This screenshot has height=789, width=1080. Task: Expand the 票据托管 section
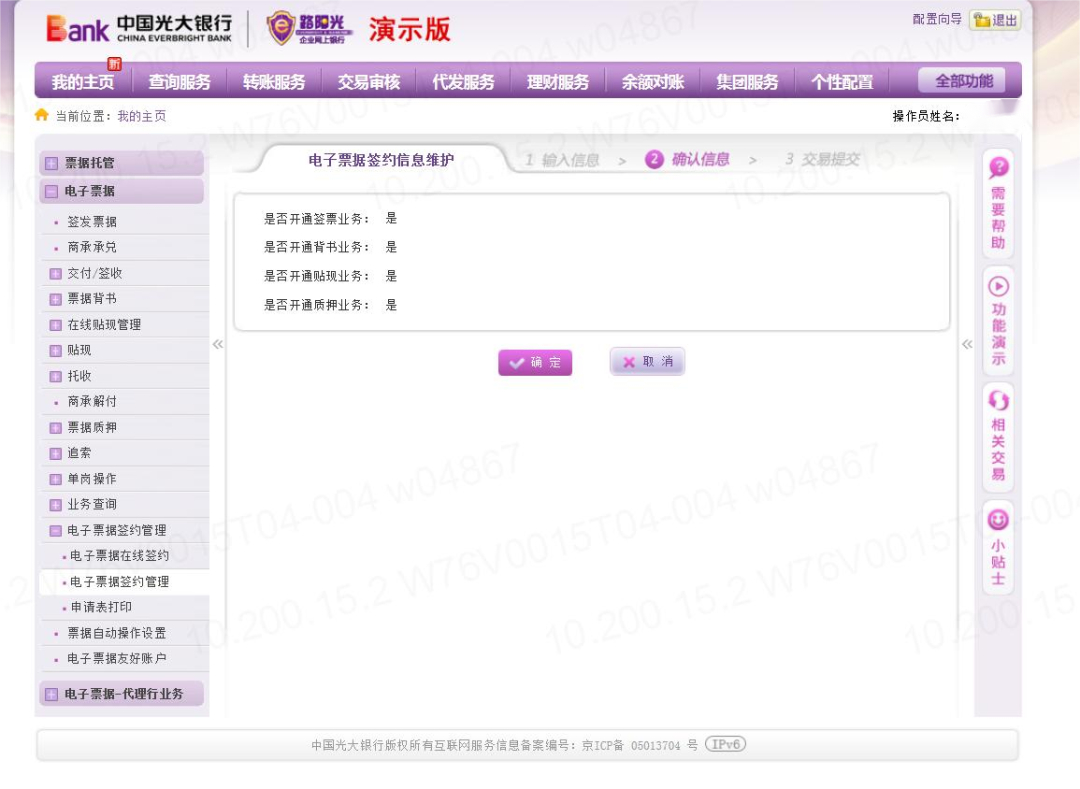pos(51,163)
